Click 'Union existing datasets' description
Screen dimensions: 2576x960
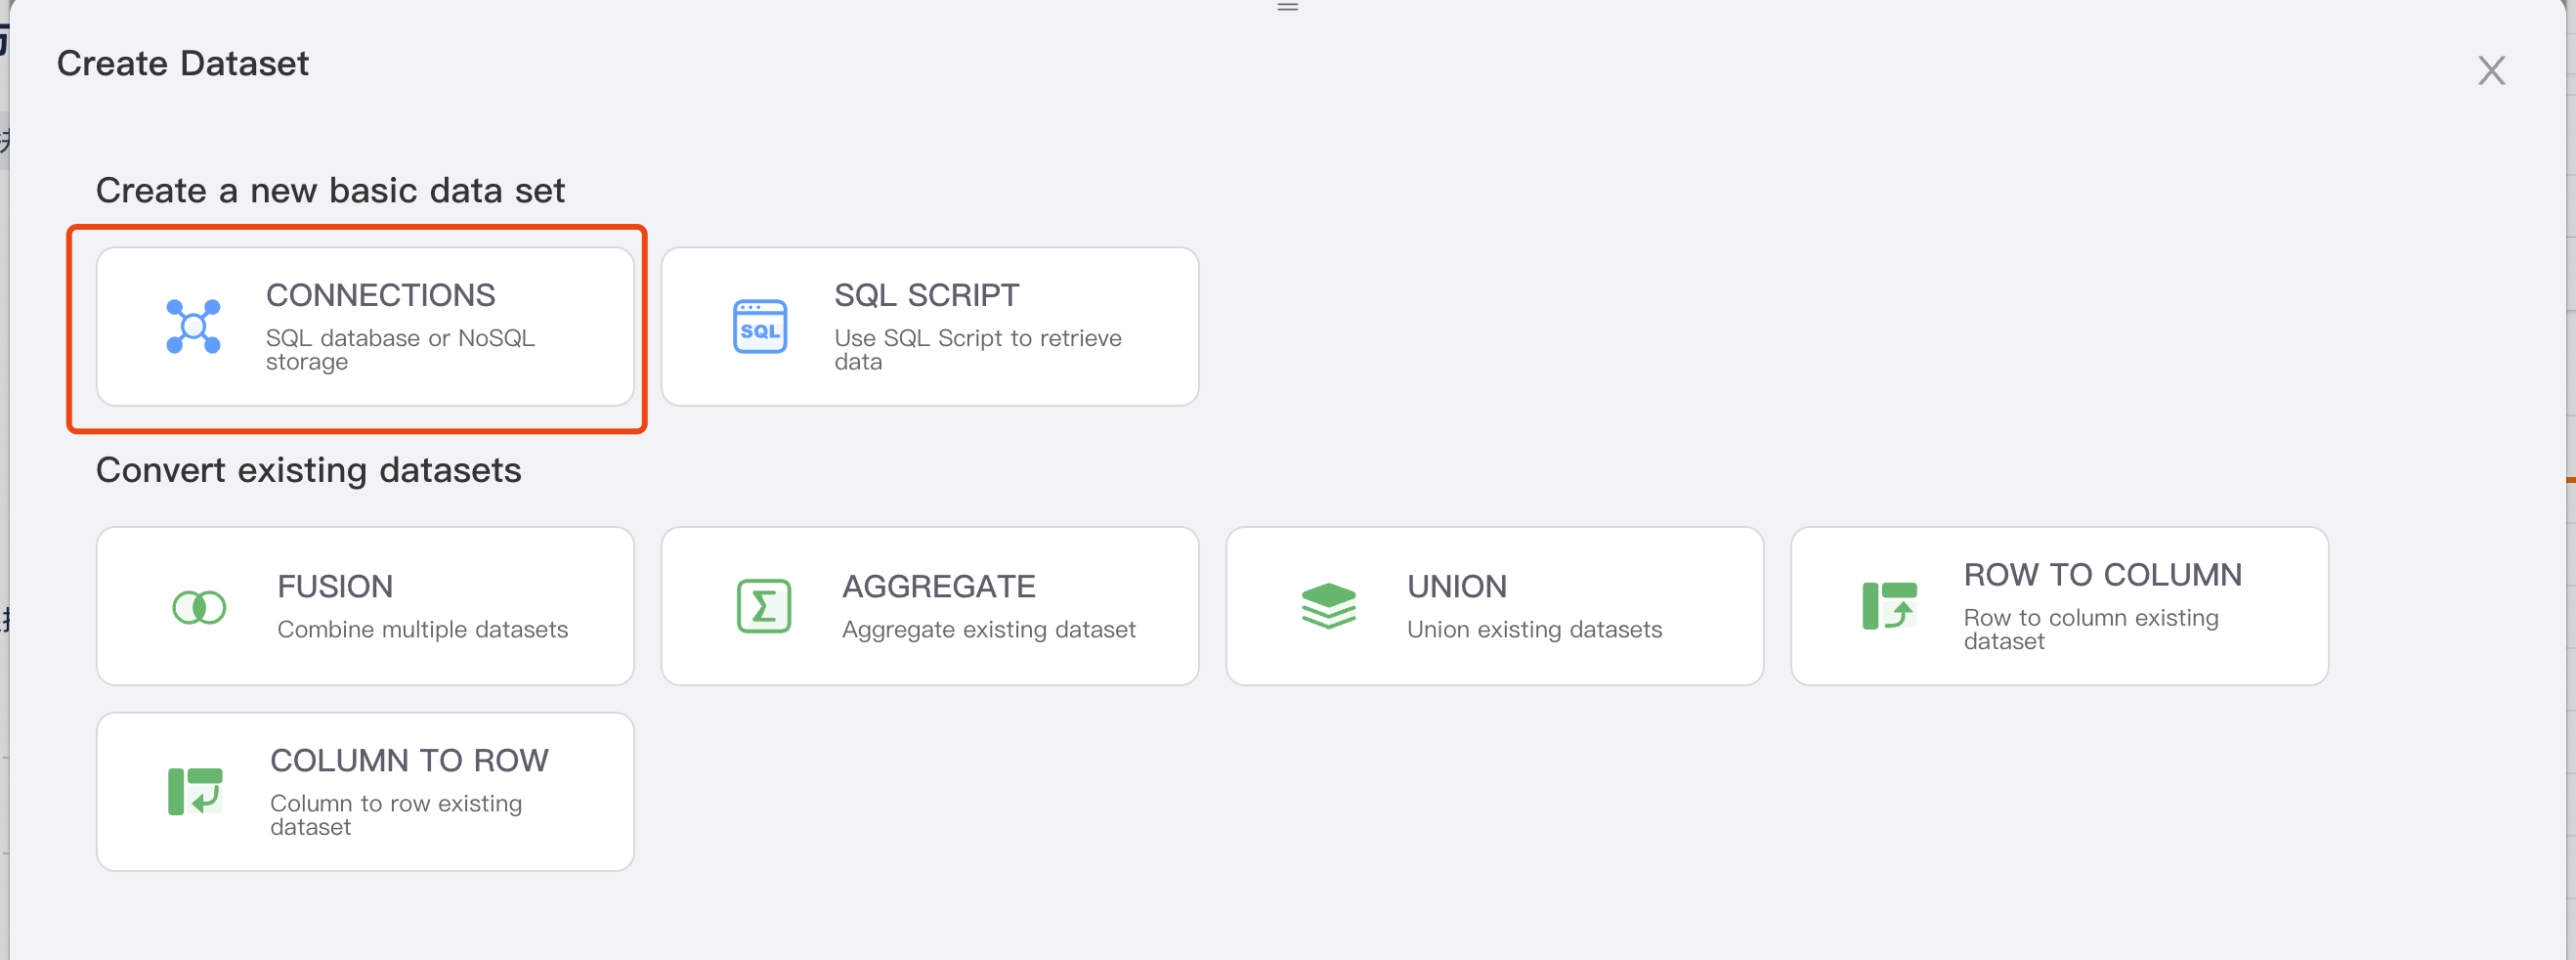click(1534, 629)
